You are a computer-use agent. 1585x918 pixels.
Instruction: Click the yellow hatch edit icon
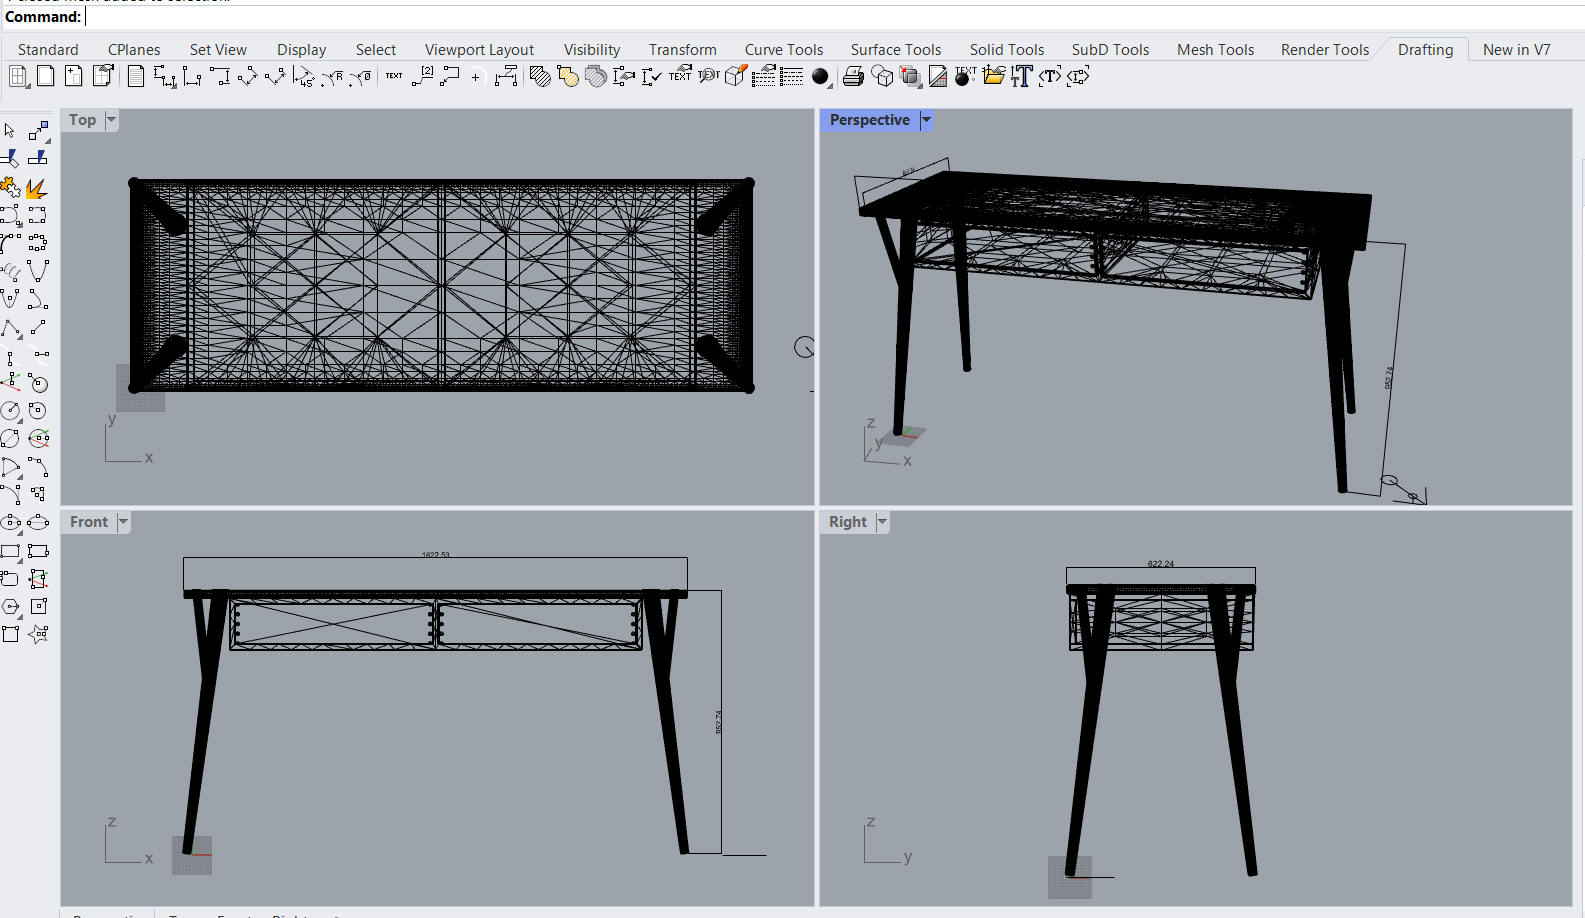[x=568, y=77]
